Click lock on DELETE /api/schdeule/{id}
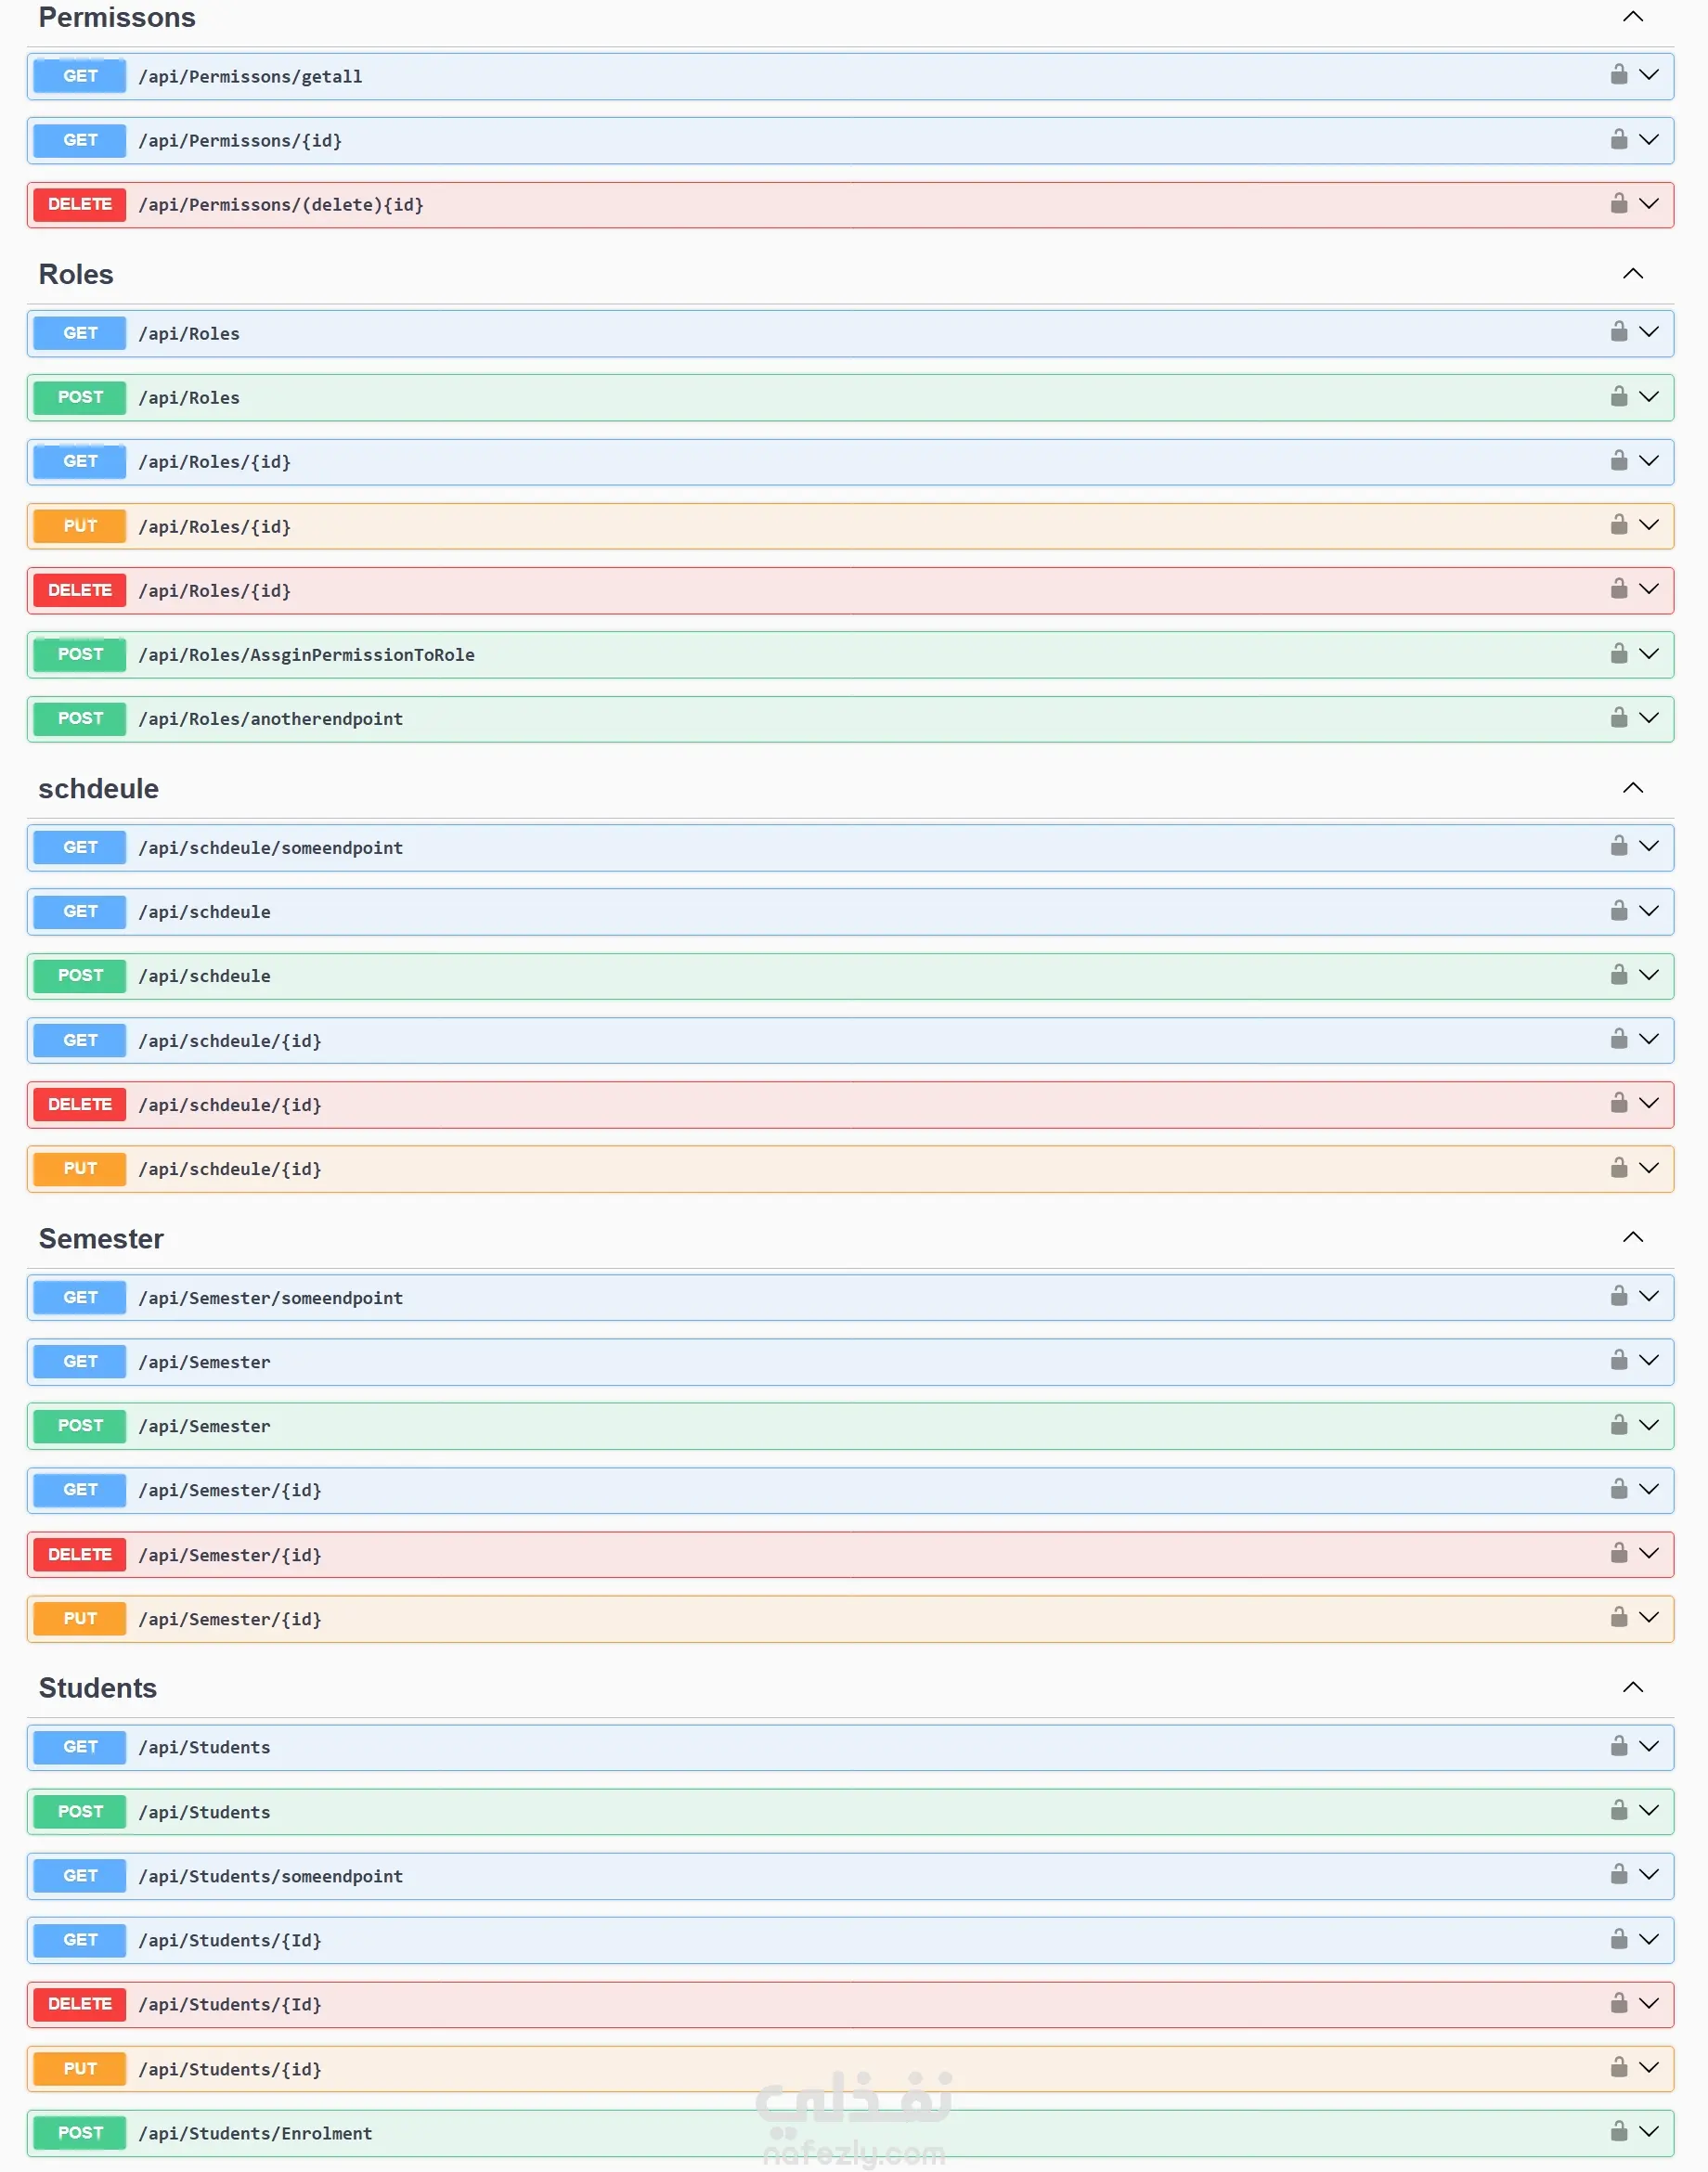The height and width of the screenshot is (2172, 1708). (1618, 1102)
